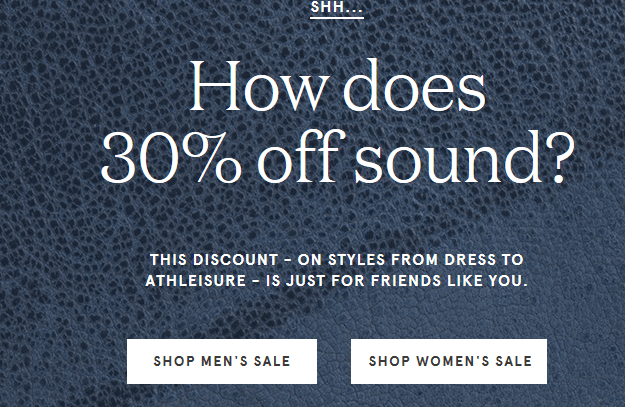Click the underline beneath SHH...
Viewport: 625px width, 407px height.
337,18
